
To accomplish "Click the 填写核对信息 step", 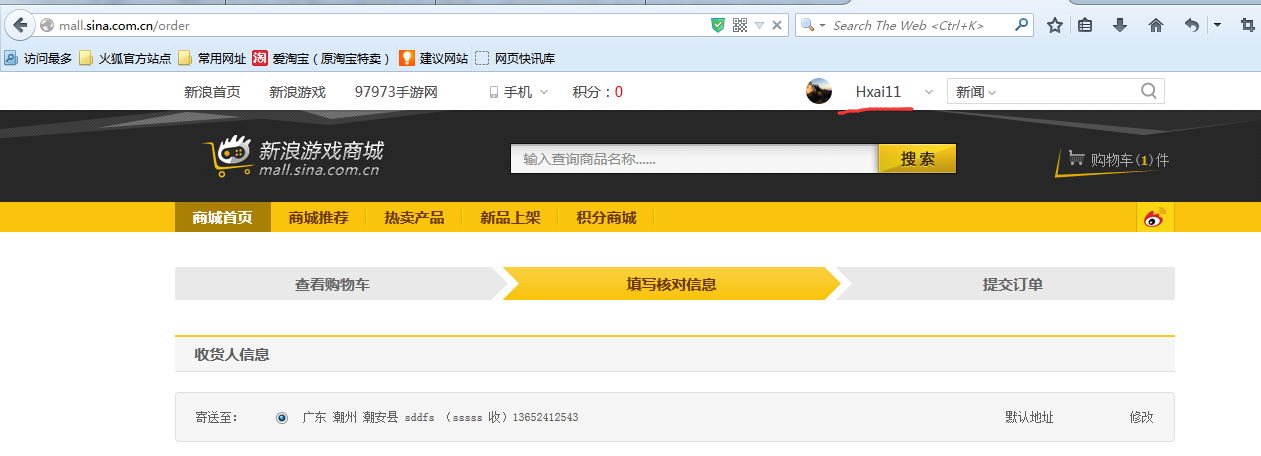I will [671, 284].
